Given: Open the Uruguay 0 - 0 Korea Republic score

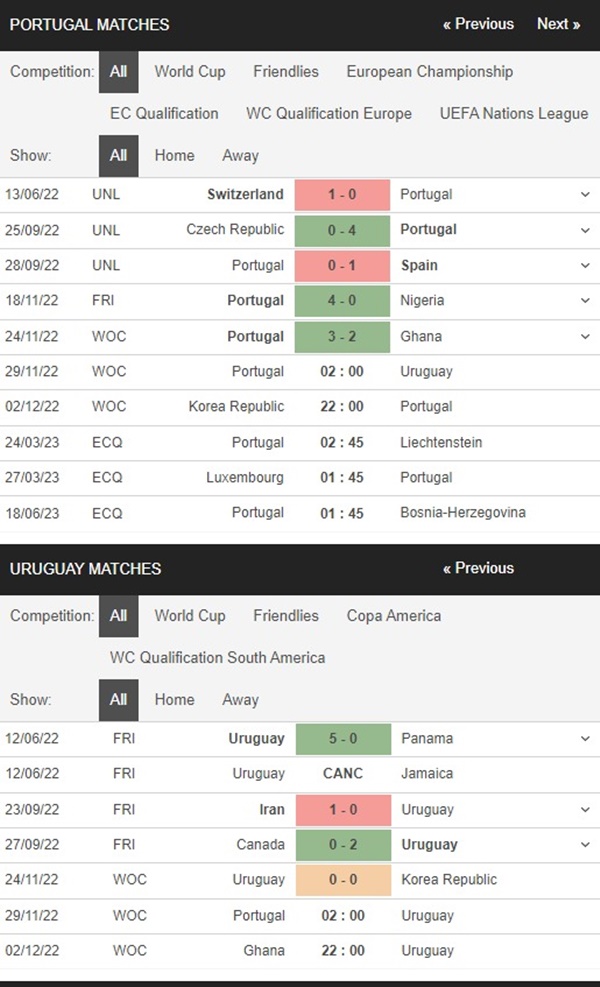Looking at the screenshot, I should pyautogui.click(x=343, y=880).
